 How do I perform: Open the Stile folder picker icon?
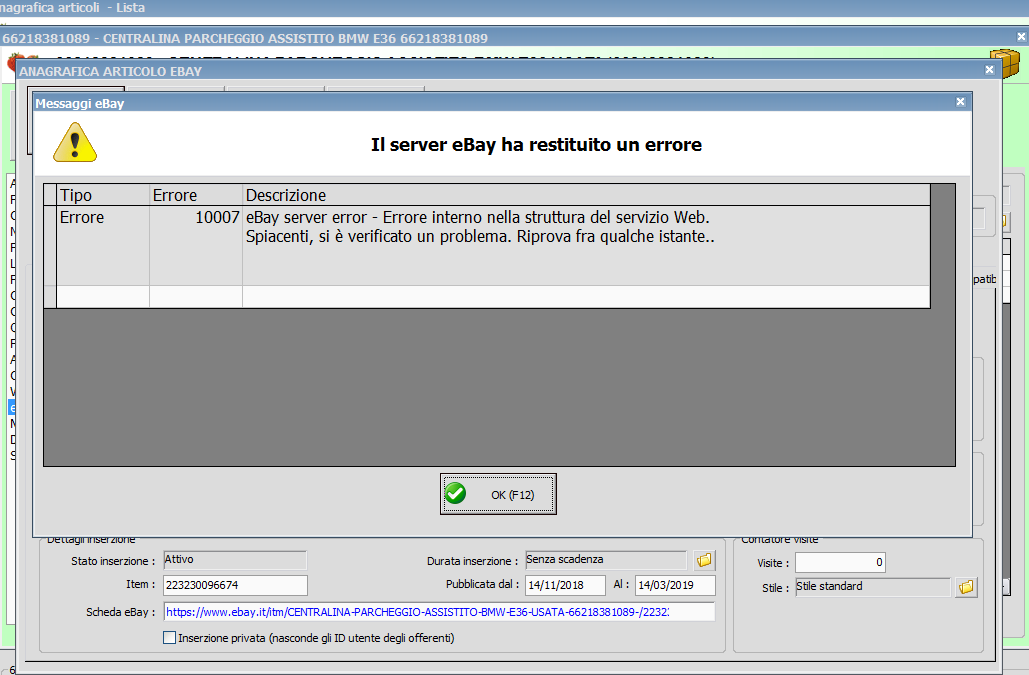[x=966, y=587]
